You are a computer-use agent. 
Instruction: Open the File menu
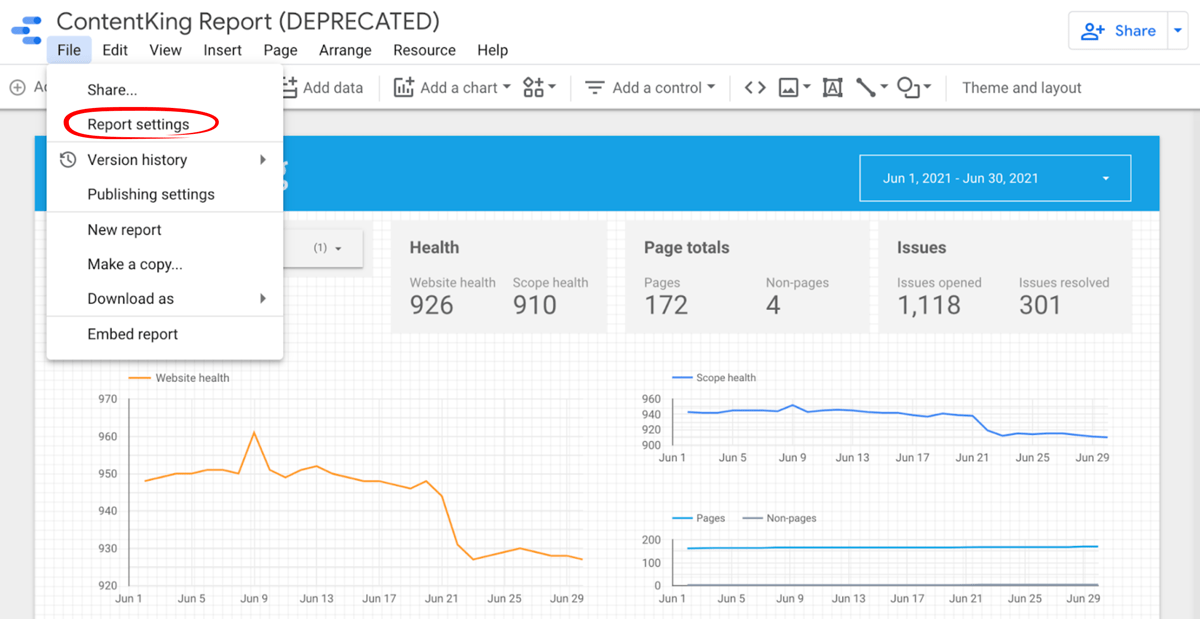[x=69, y=50]
